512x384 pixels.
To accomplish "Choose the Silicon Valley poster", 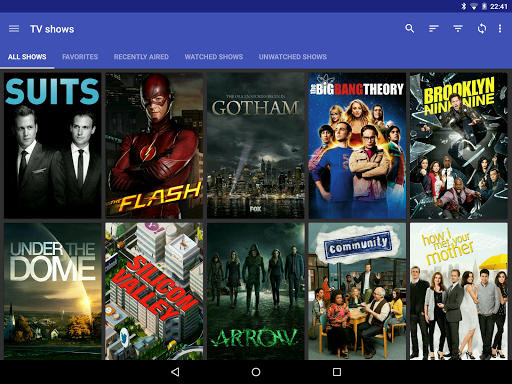I will pyautogui.click(x=154, y=291).
